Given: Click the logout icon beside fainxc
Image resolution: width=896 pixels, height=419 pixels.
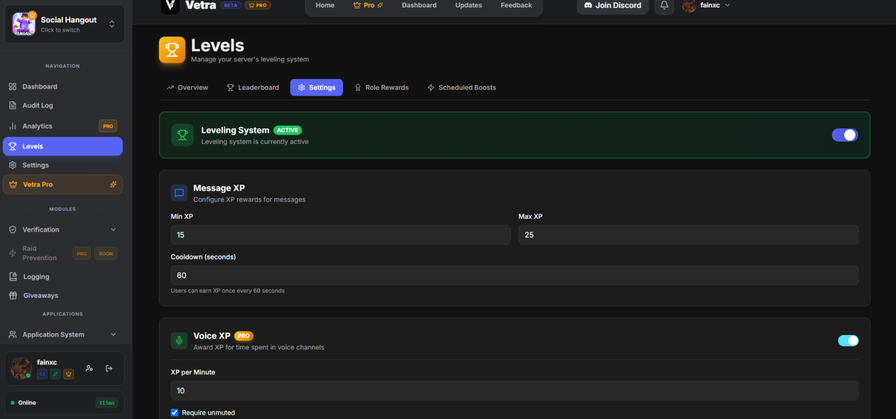Looking at the screenshot, I should click(109, 368).
